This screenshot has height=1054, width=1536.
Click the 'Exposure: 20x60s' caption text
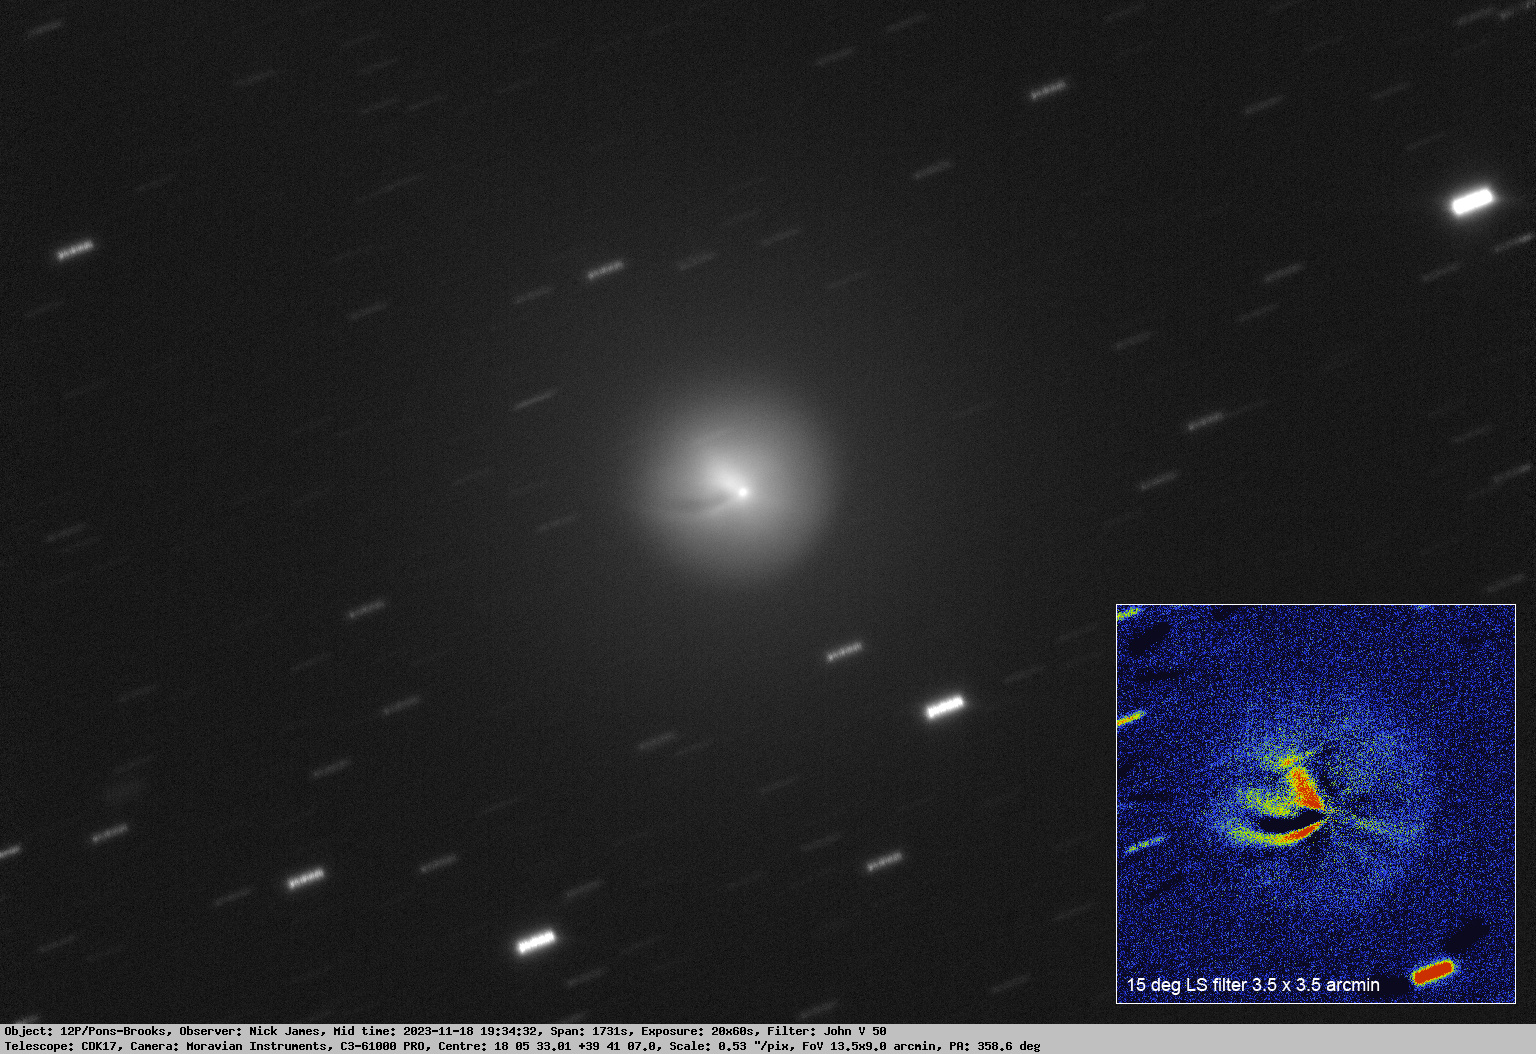pos(698,1031)
